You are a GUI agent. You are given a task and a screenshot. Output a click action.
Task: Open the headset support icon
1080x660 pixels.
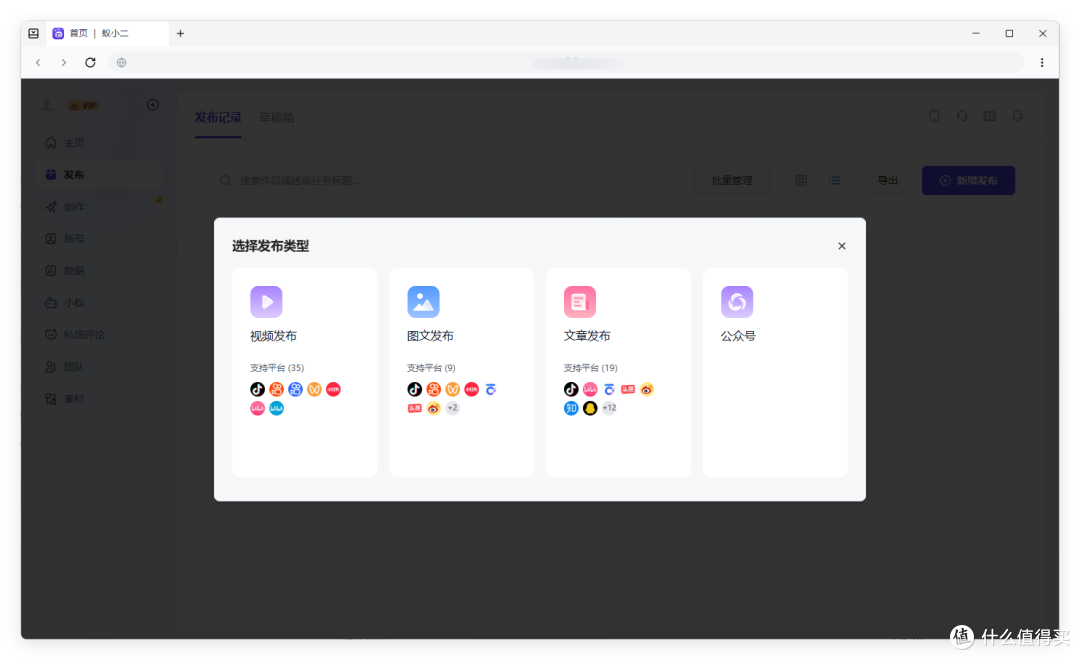click(x=962, y=116)
